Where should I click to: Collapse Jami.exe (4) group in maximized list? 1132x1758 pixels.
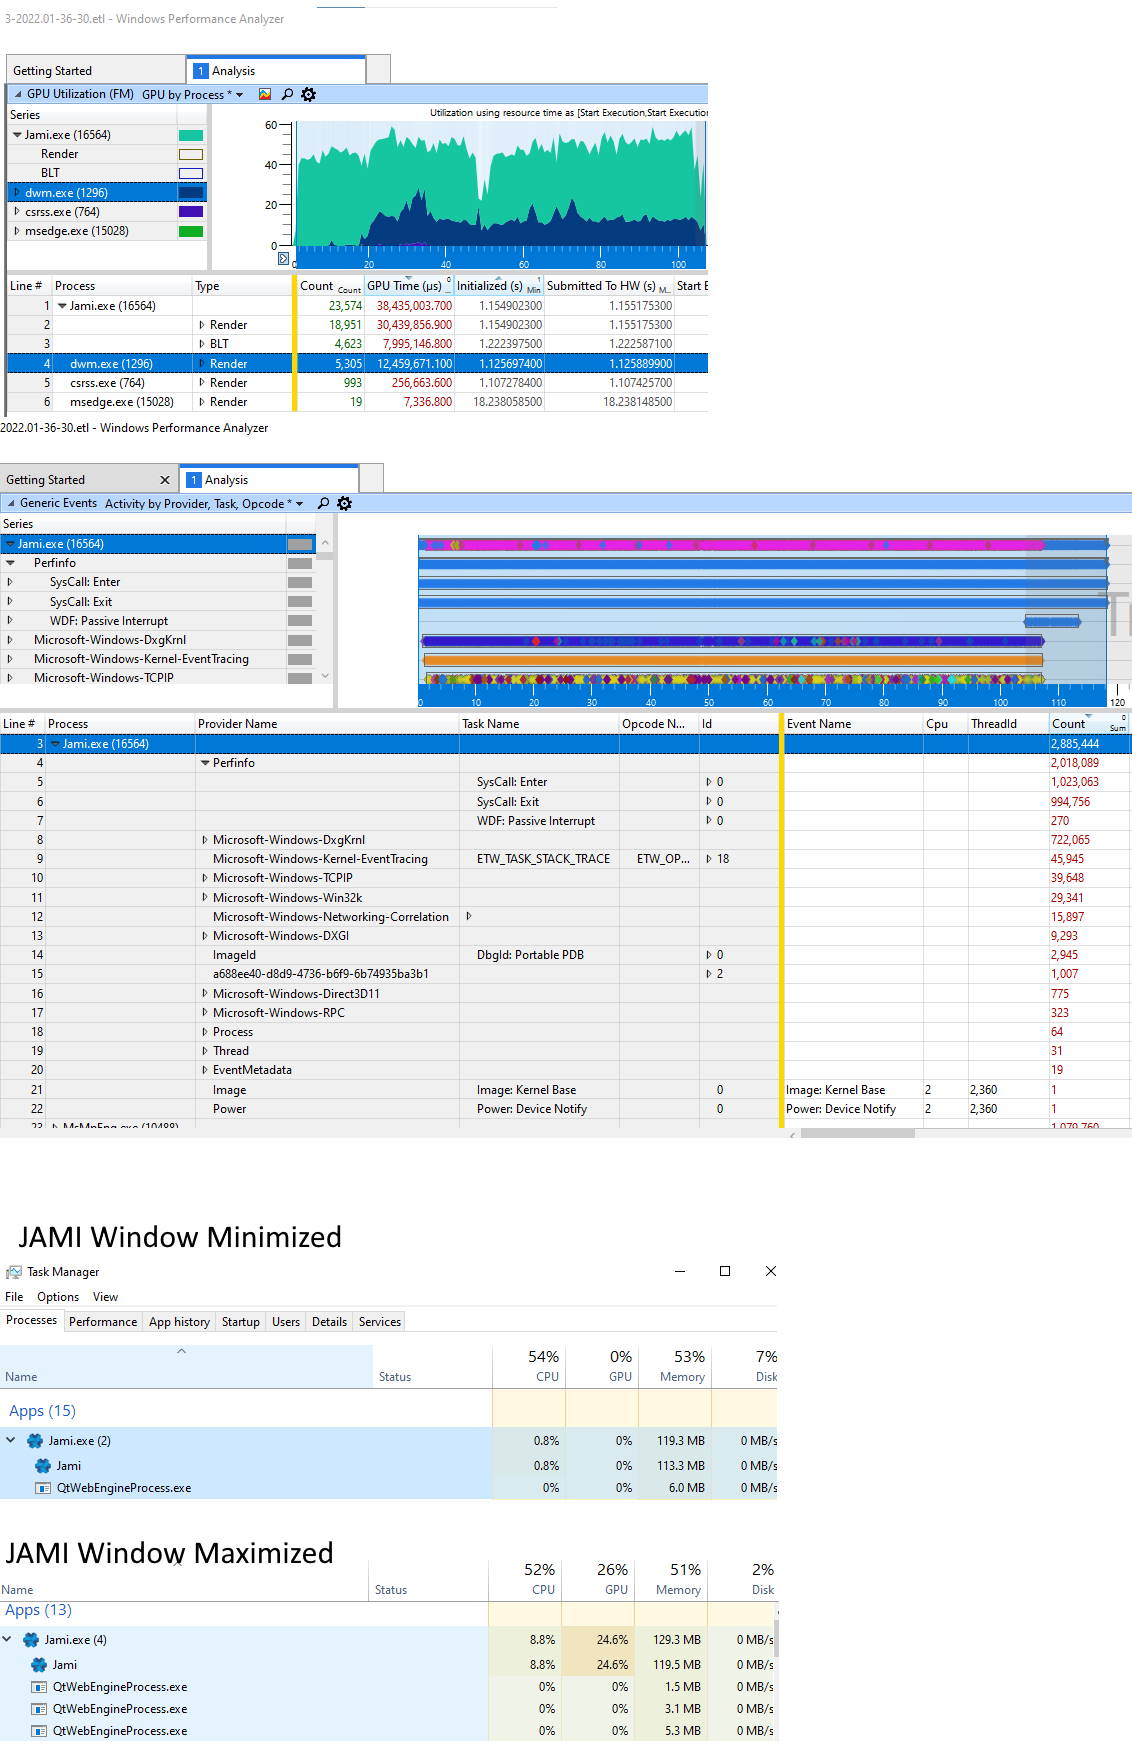[x=7, y=1640]
